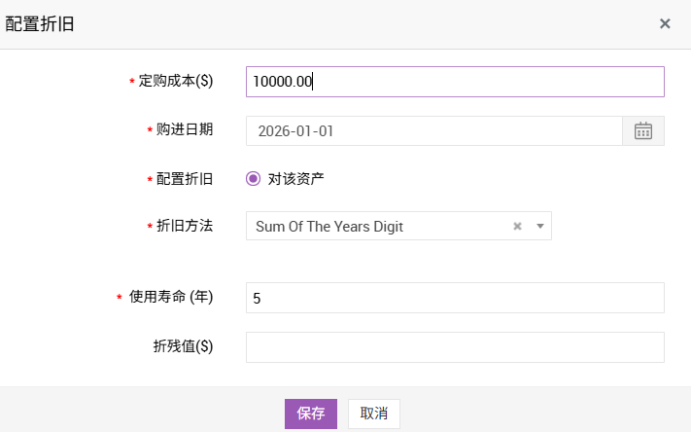
Task: Open the calendar date picker icon
Action: click(643, 131)
